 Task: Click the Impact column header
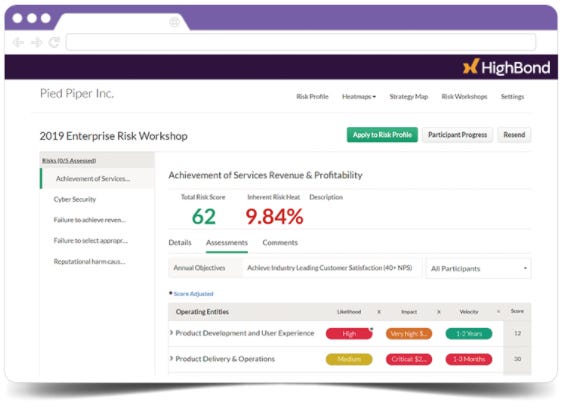[409, 312]
